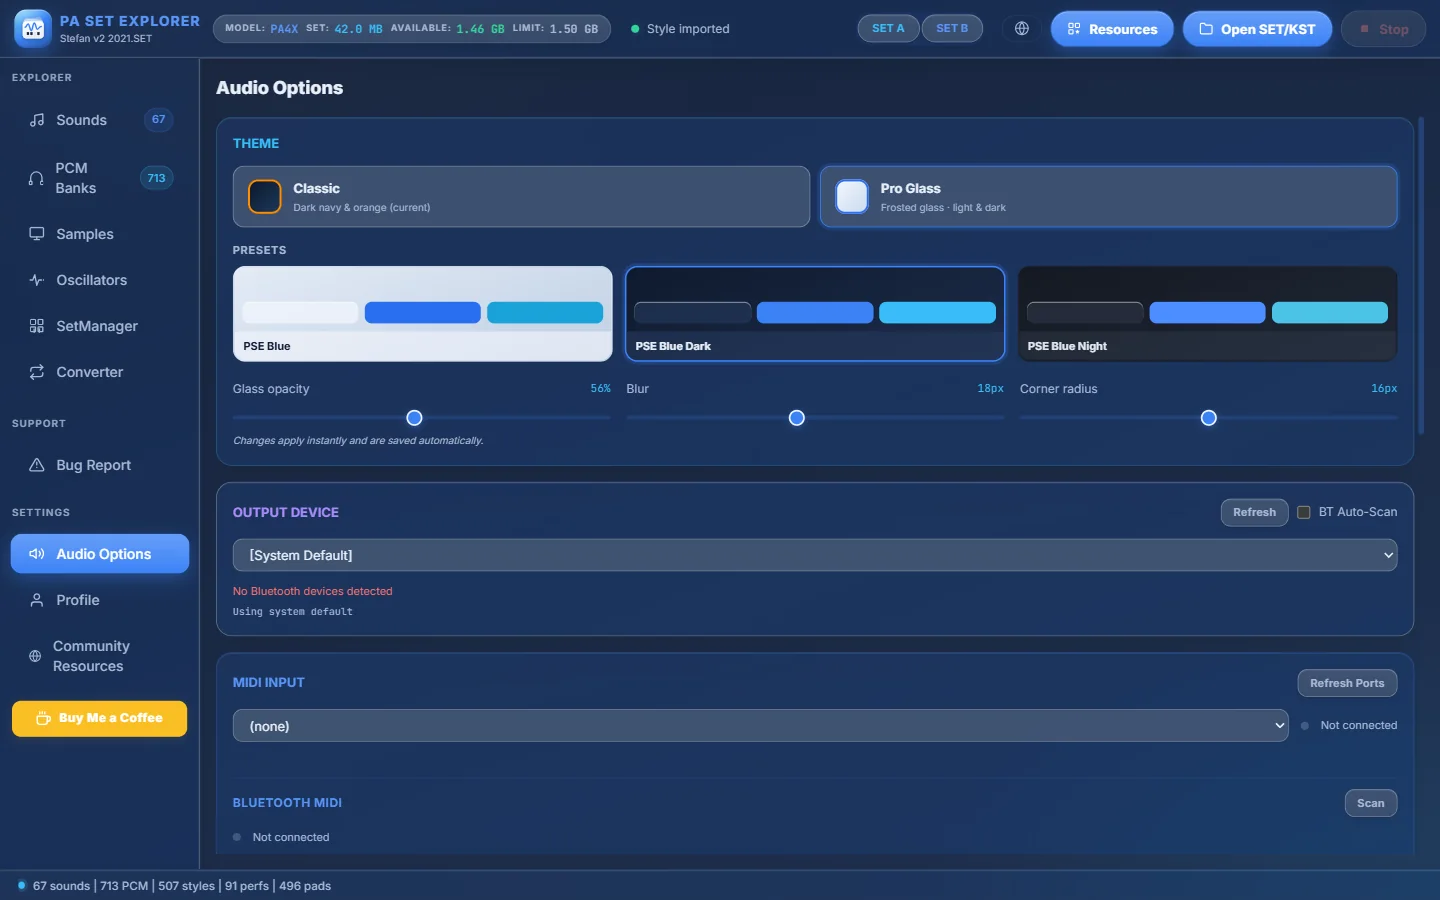Viewport: 1440px width, 900px height.
Task: Click the Stop button
Action: tap(1383, 29)
